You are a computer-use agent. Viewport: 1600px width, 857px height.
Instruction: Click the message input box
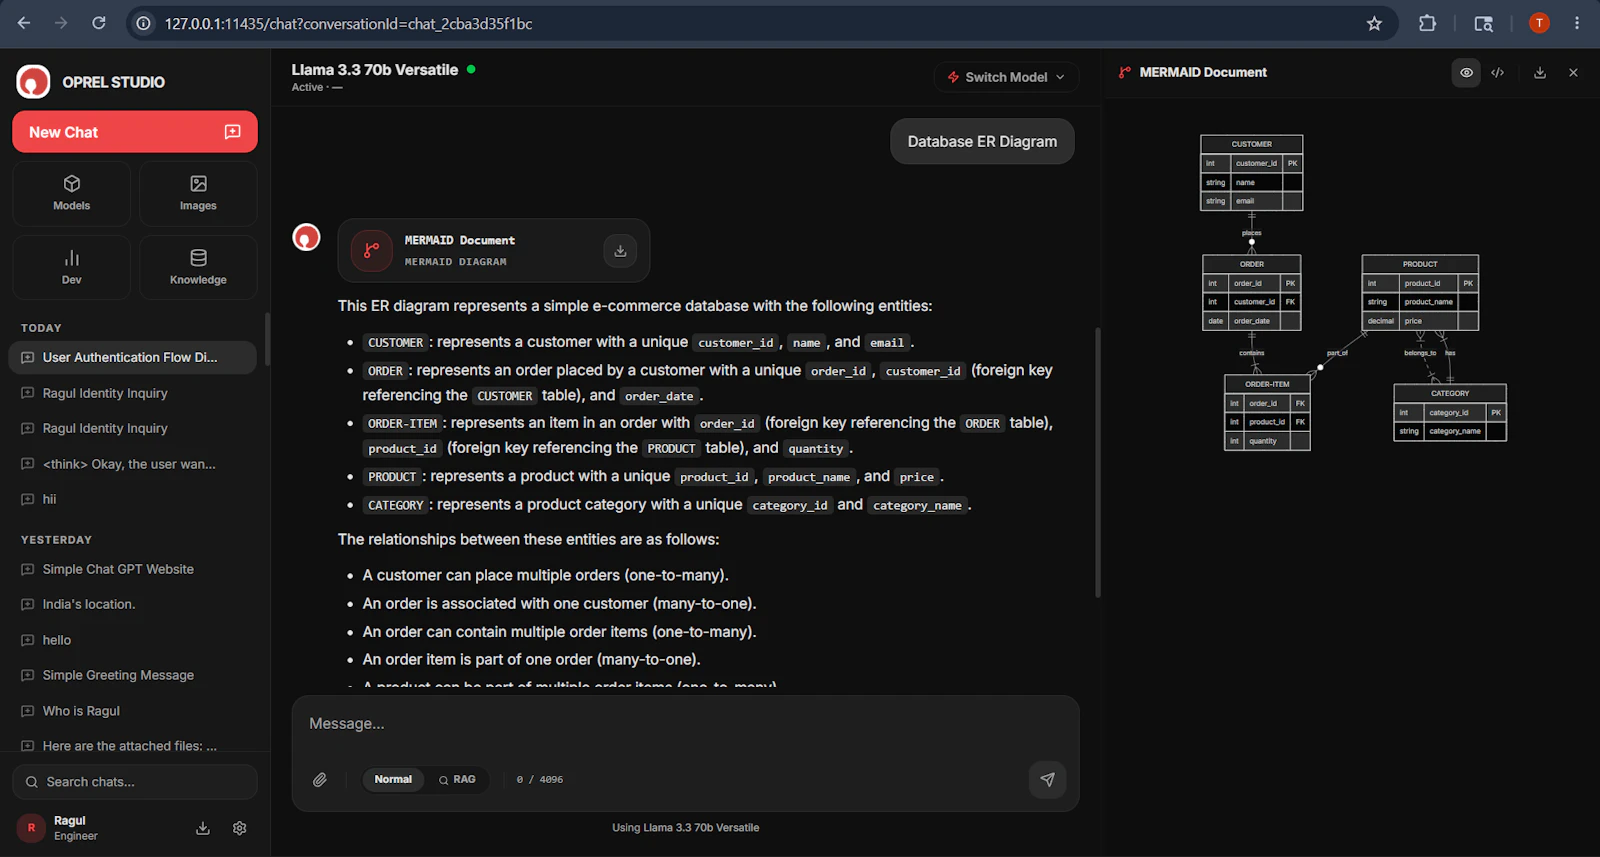tap(685, 724)
